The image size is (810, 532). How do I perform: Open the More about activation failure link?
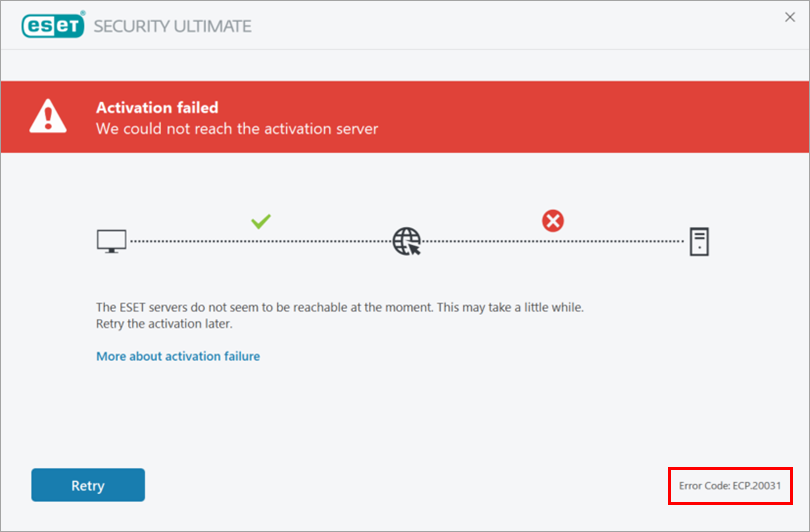(x=178, y=356)
